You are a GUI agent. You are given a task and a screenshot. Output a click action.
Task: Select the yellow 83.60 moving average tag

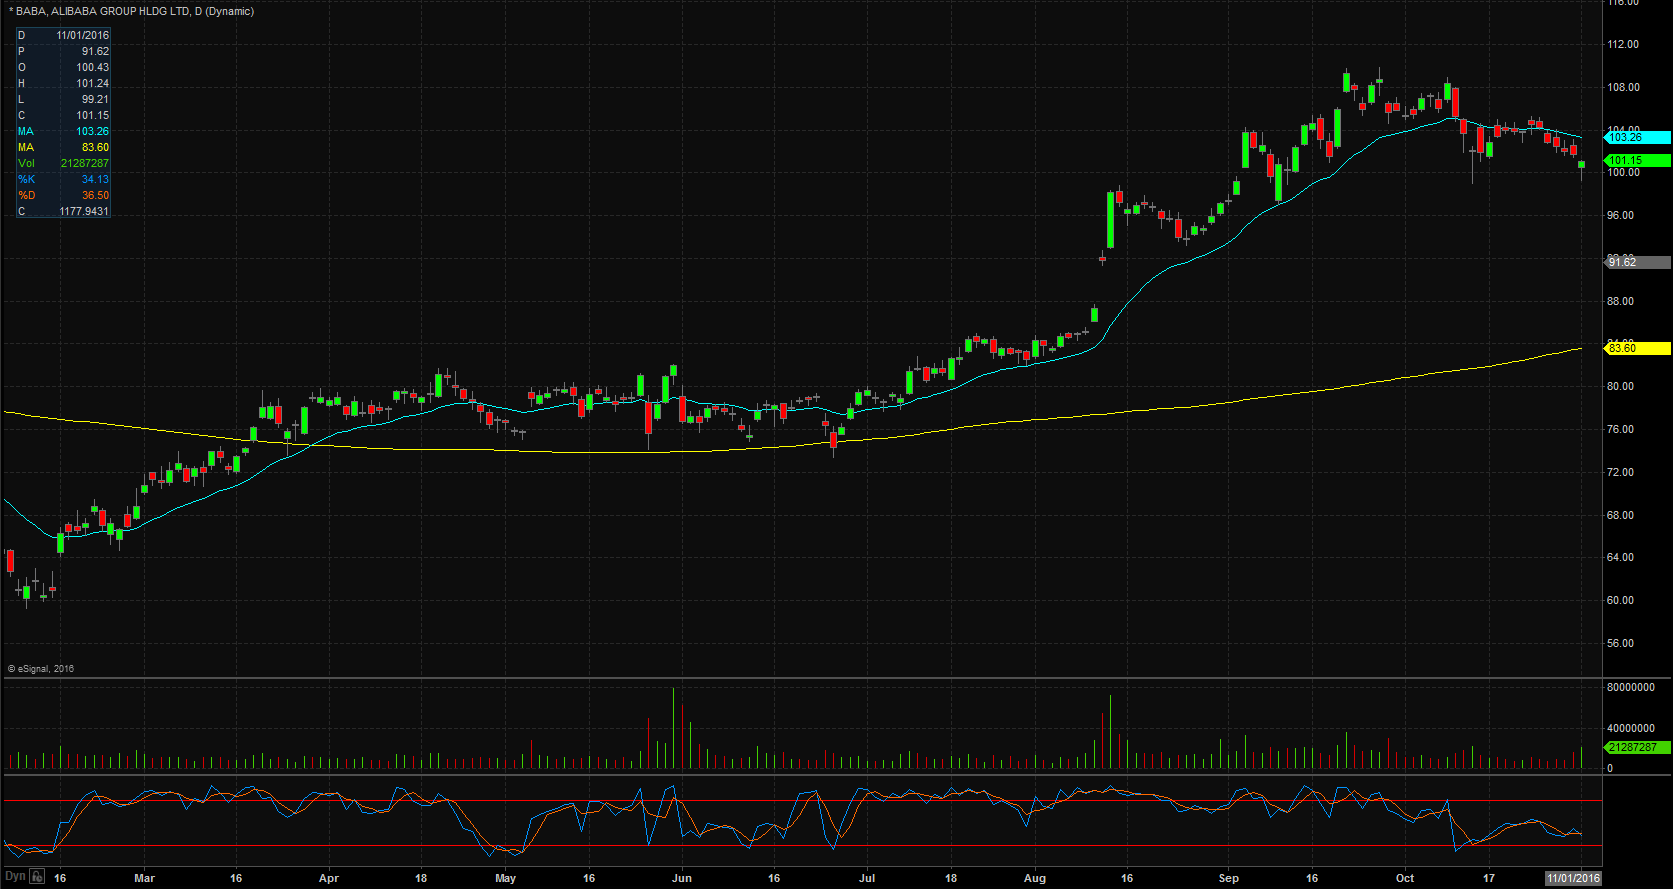click(1637, 348)
